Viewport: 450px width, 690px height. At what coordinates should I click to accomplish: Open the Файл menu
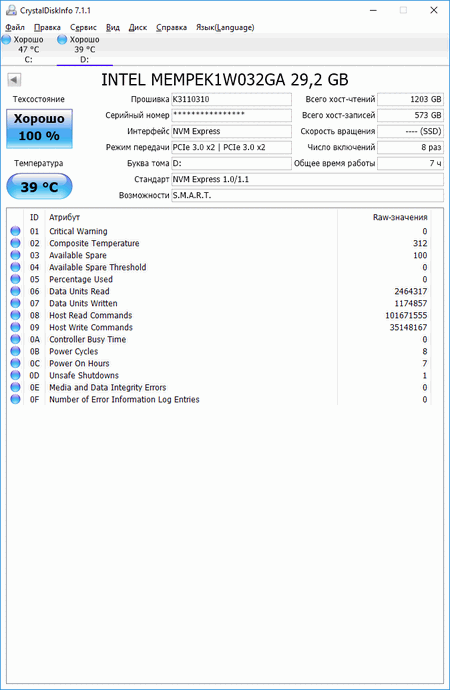(15, 27)
